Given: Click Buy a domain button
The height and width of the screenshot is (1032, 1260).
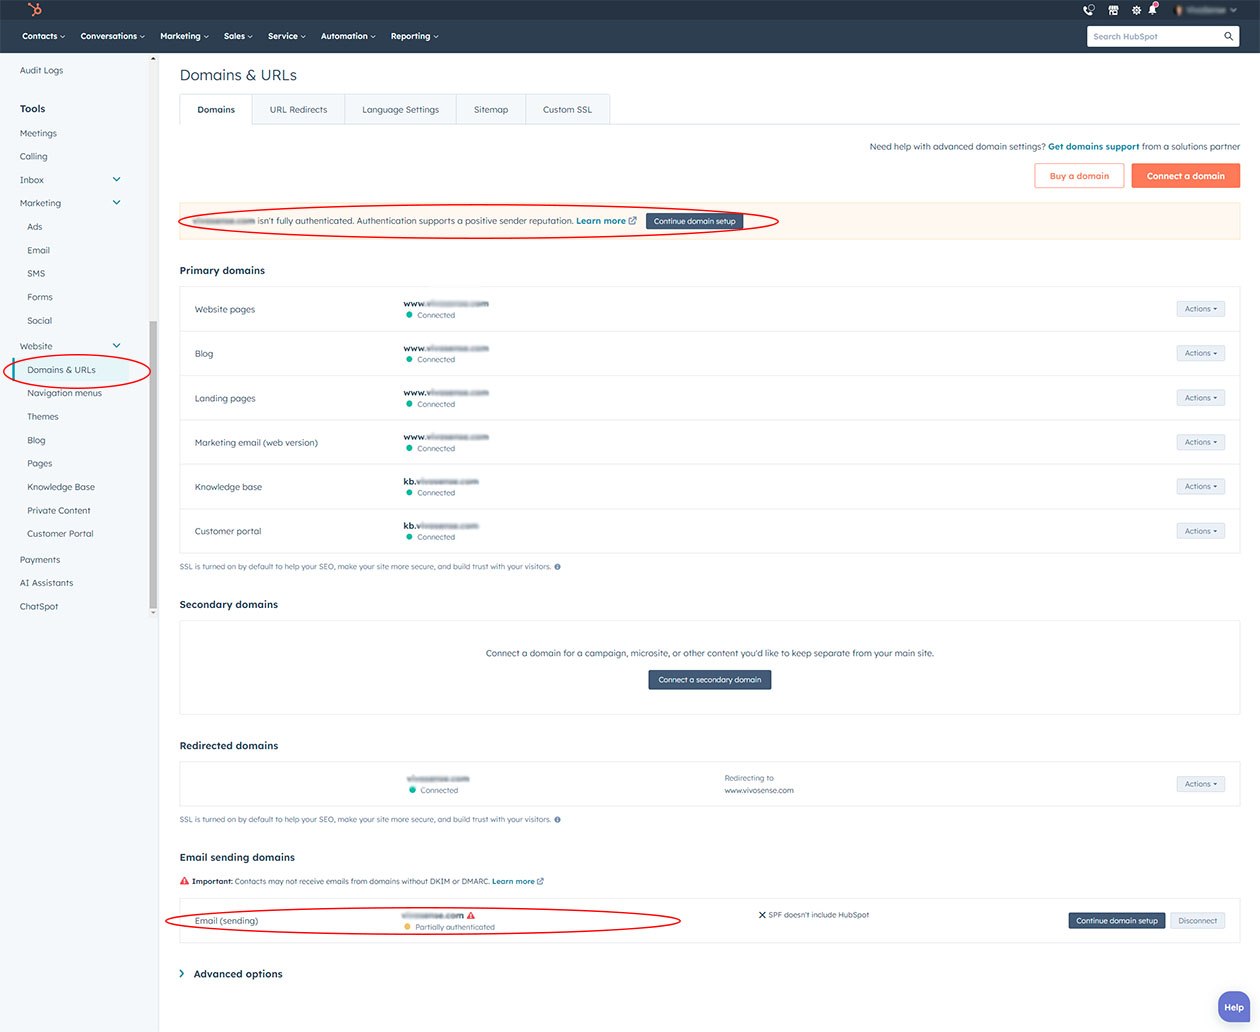Looking at the screenshot, I should click(1079, 176).
